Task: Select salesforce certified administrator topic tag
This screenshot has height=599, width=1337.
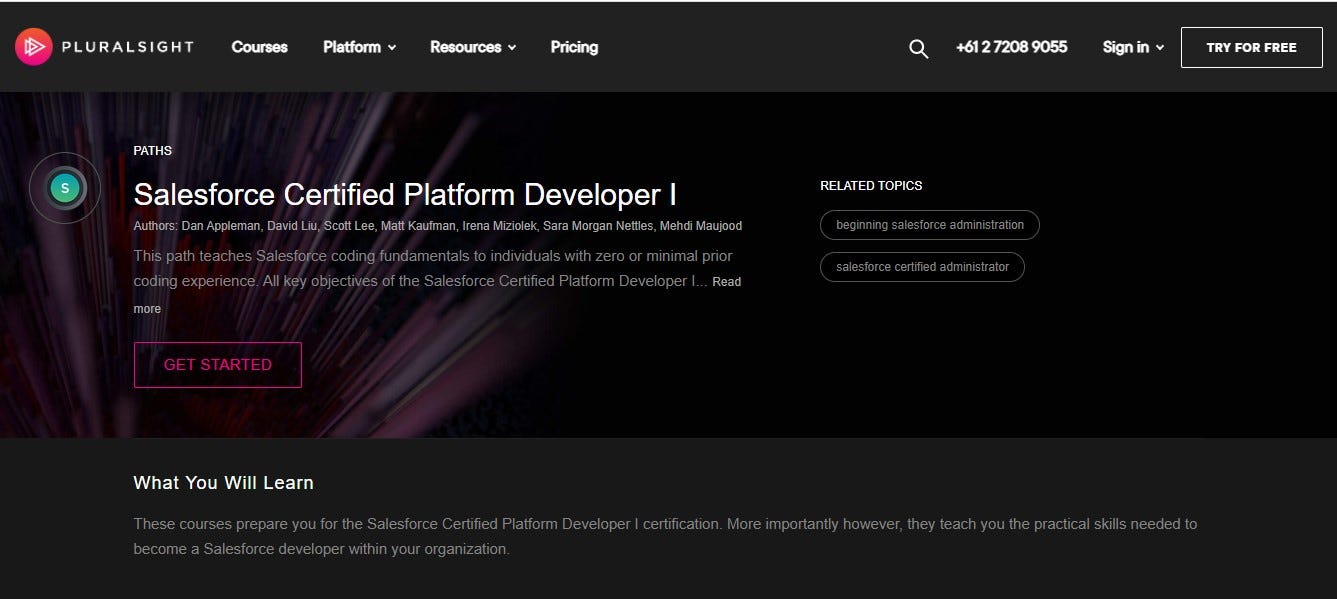Action: coord(922,267)
